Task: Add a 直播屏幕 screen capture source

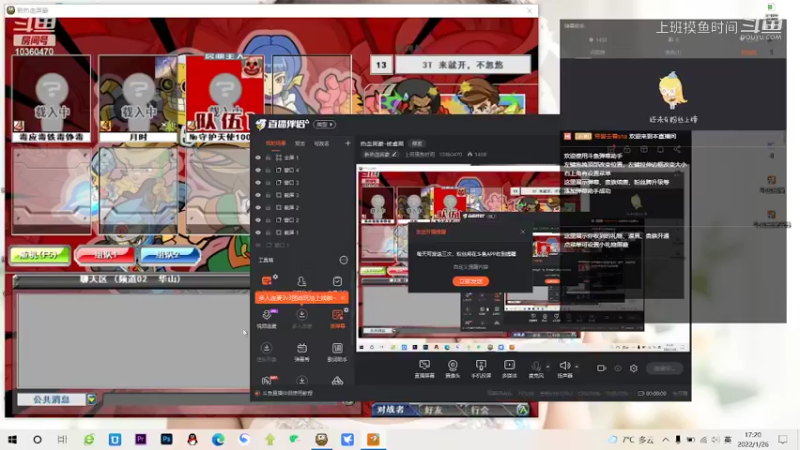Action: coord(424,368)
